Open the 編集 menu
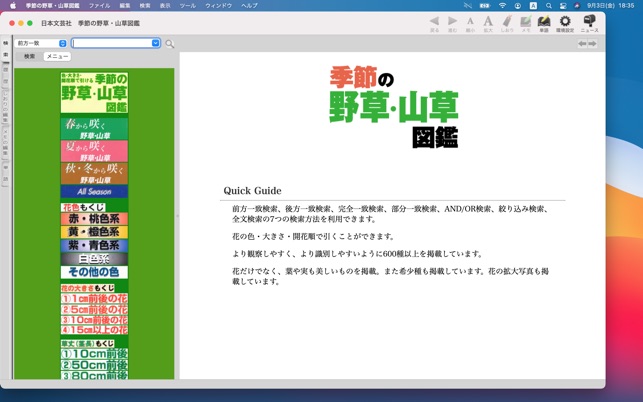The height and width of the screenshot is (402, 643). pyautogui.click(x=125, y=5)
